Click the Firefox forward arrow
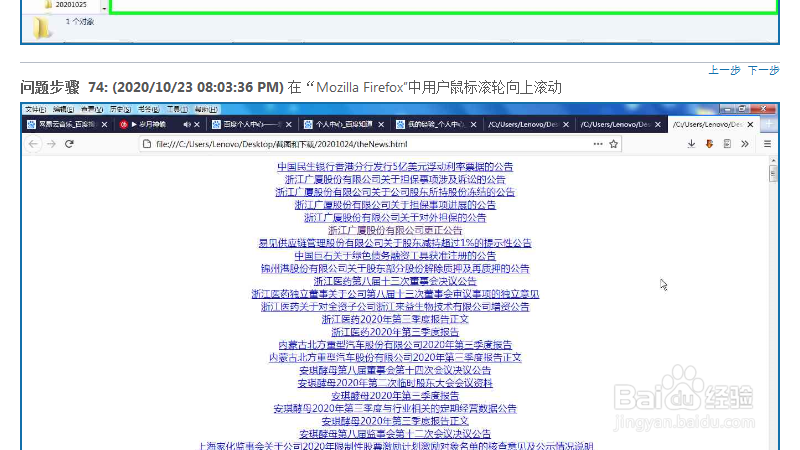The height and width of the screenshot is (450, 800). pyautogui.click(x=51, y=144)
